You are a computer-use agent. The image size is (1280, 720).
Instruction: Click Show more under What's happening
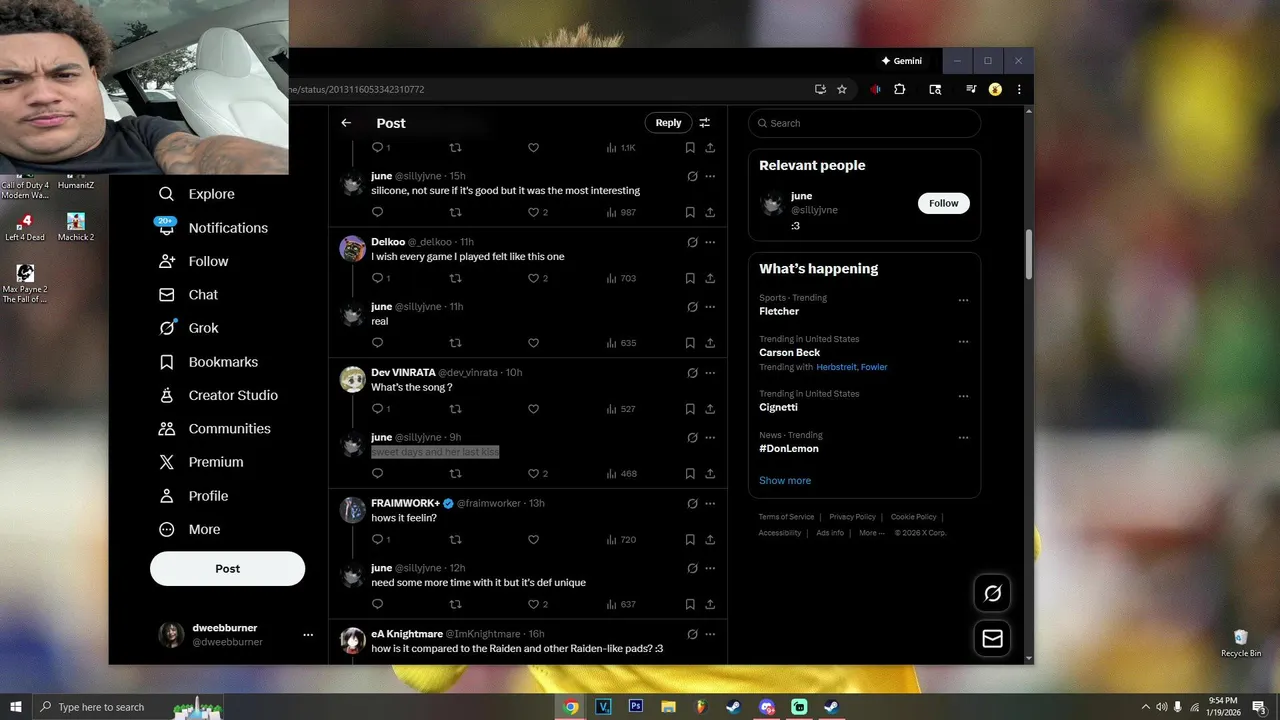[785, 480]
